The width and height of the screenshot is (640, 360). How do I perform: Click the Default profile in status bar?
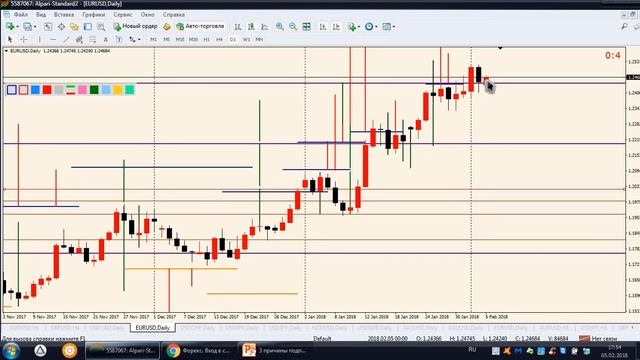click(x=322, y=338)
